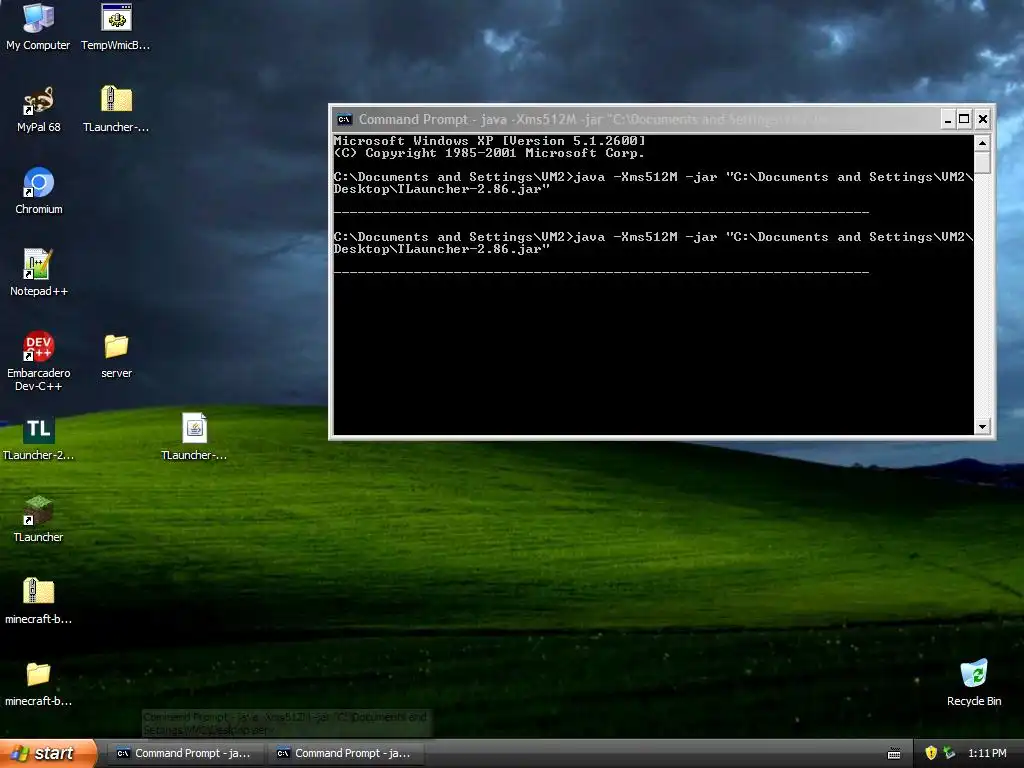This screenshot has height=768, width=1024.
Task: Click the "(C) Copyright 1985-2001 Microsoft Corp." line
Action: click(x=488, y=153)
